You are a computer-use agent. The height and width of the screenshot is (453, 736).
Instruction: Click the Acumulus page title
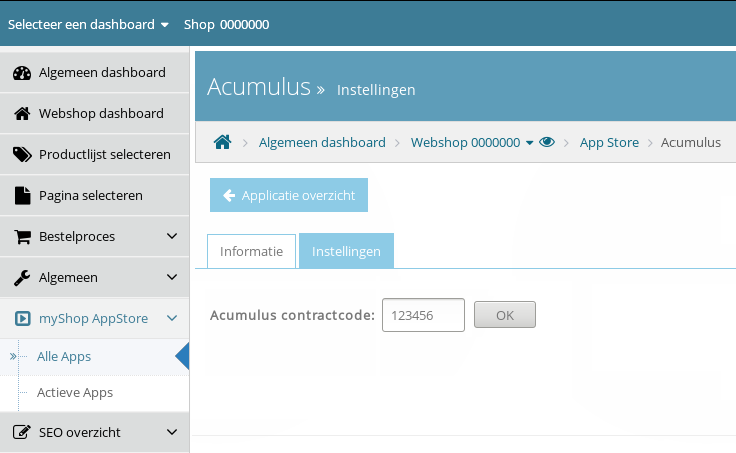259,87
